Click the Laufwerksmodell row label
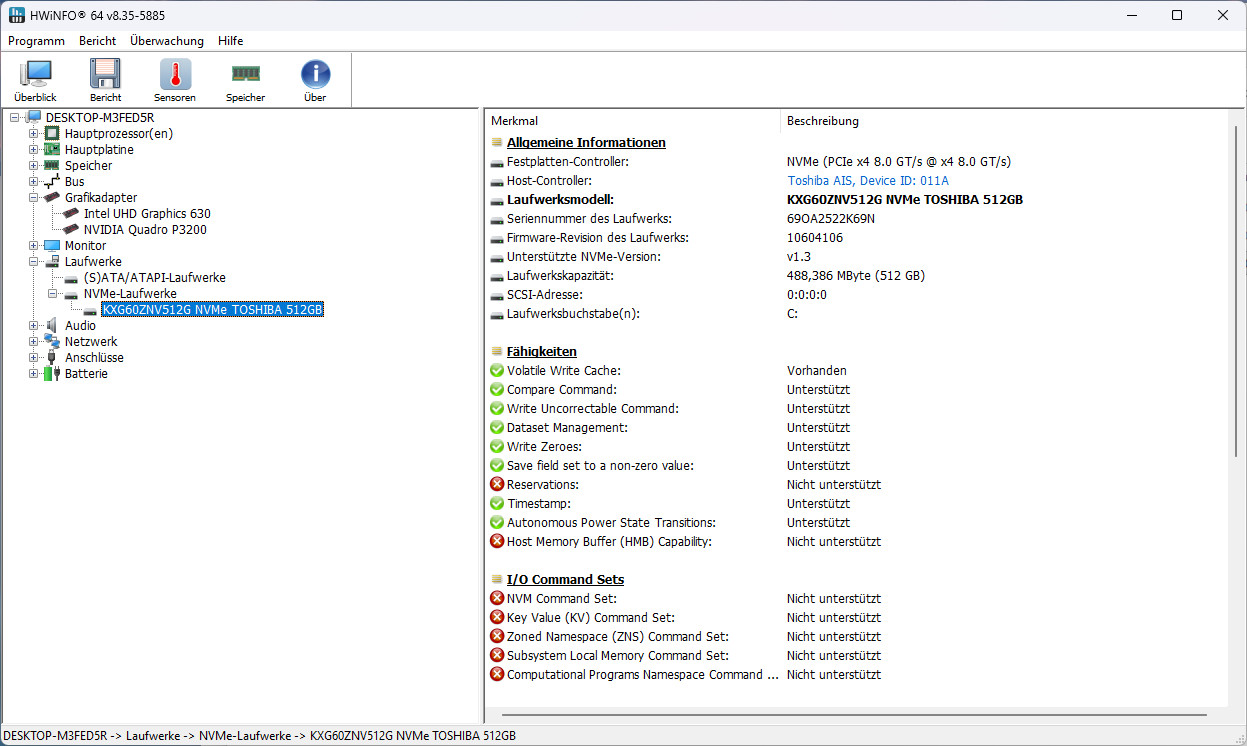Screen dimensions: 1247x746 click(x=560, y=200)
